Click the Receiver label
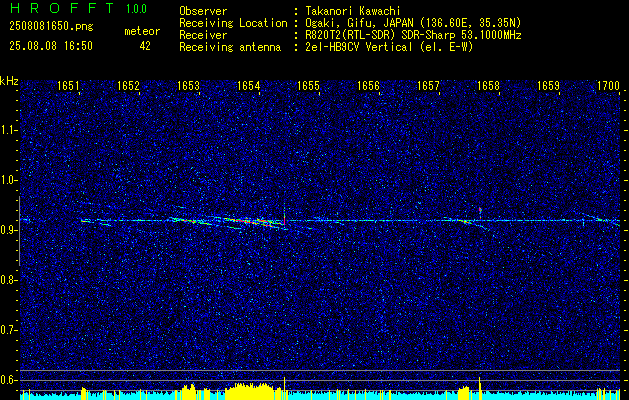The height and width of the screenshot is (400, 629). coord(203,35)
